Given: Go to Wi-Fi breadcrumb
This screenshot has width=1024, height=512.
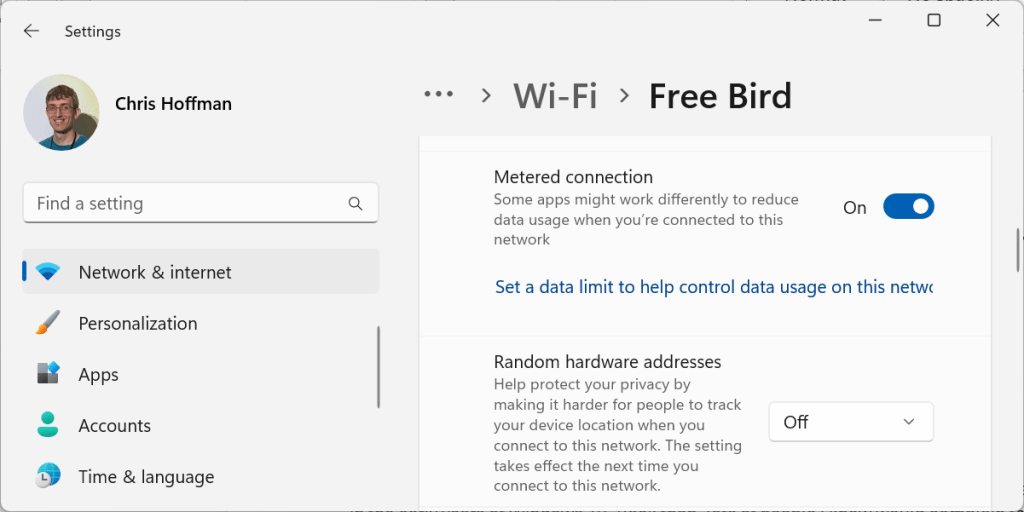Looking at the screenshot, I should pyautogui.click(x=555, y=96).
